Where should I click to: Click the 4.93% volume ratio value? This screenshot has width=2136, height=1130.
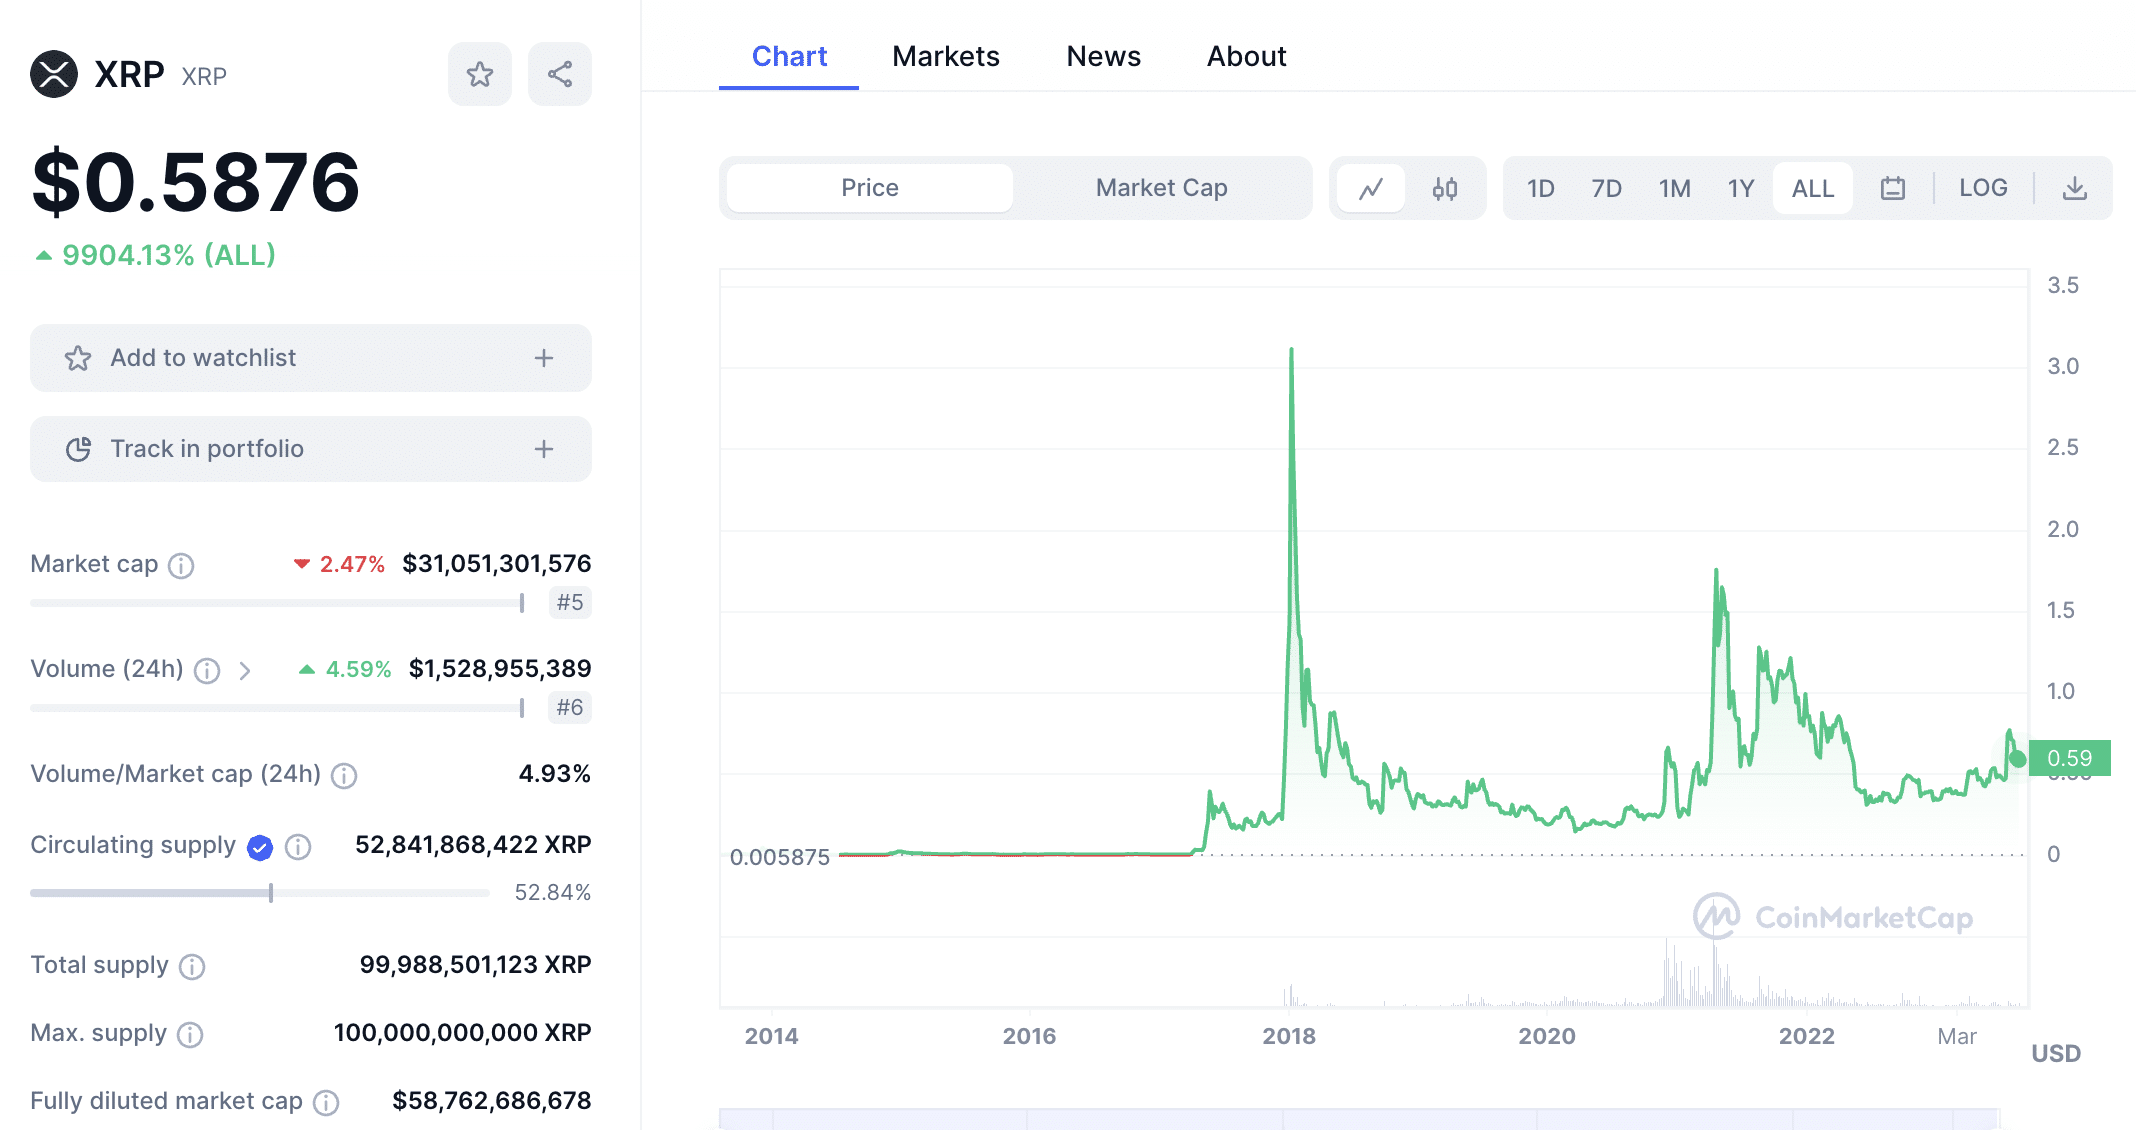[x=555, y=774]
